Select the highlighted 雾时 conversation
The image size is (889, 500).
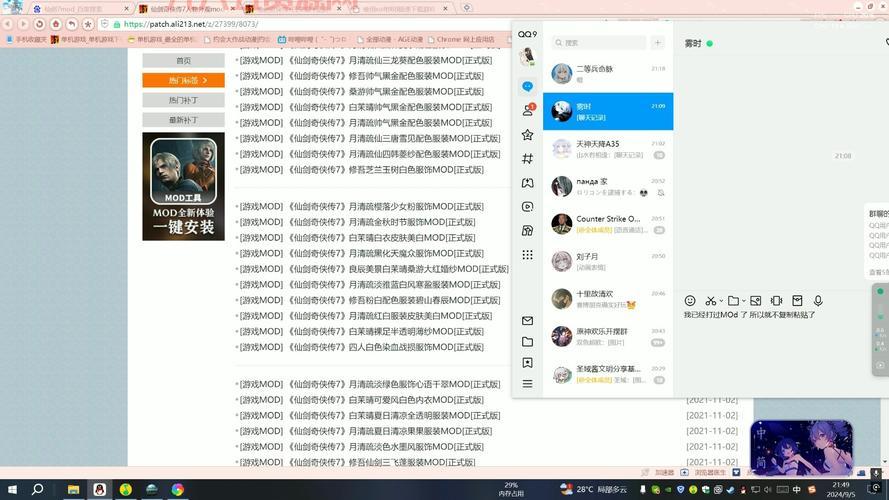608,111
